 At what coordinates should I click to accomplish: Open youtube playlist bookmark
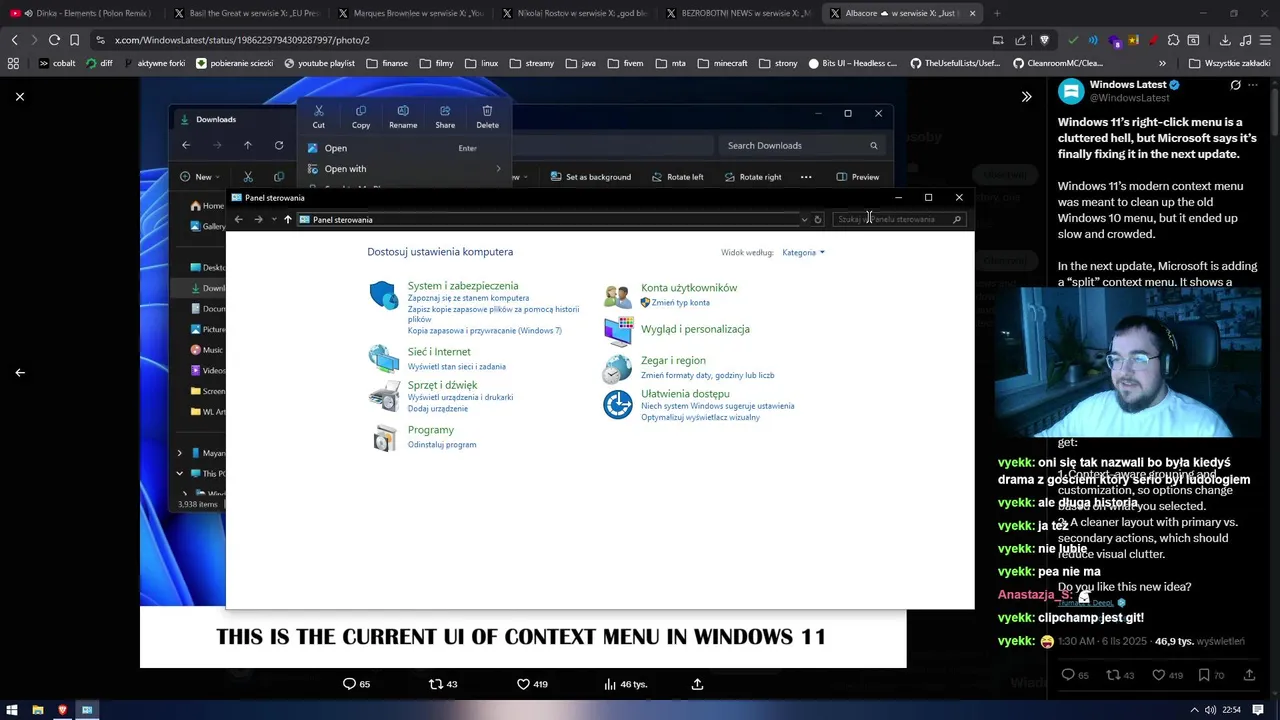click(x=320, y=63)
